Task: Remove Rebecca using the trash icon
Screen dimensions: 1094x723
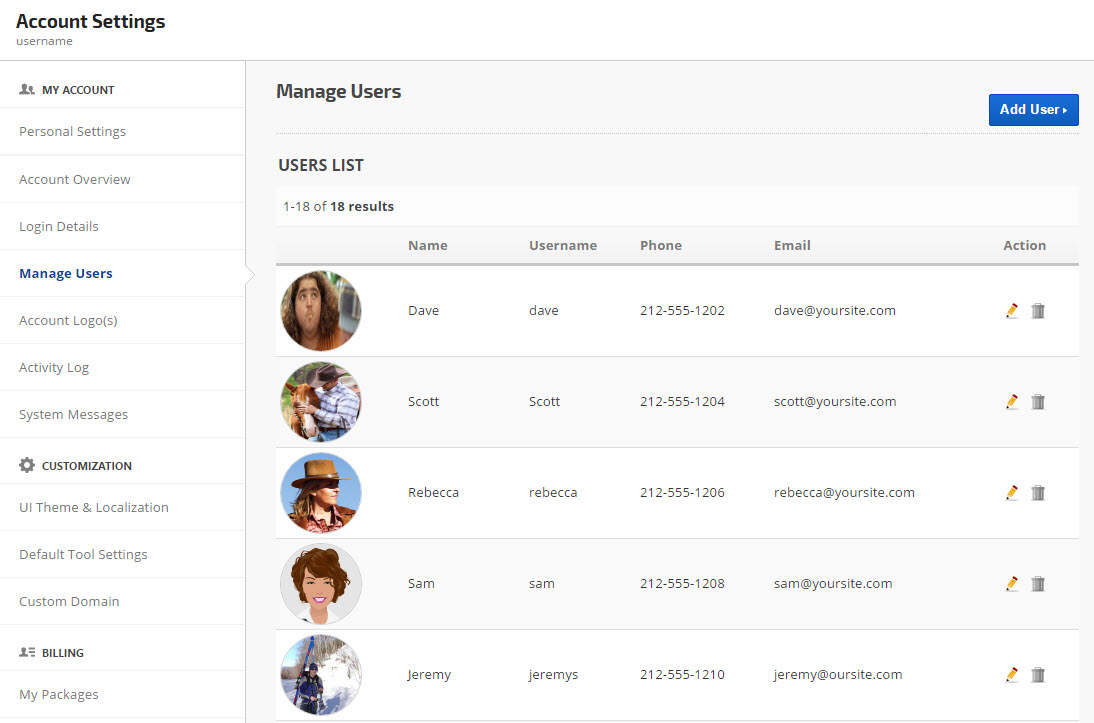Action: point(1038,493)
